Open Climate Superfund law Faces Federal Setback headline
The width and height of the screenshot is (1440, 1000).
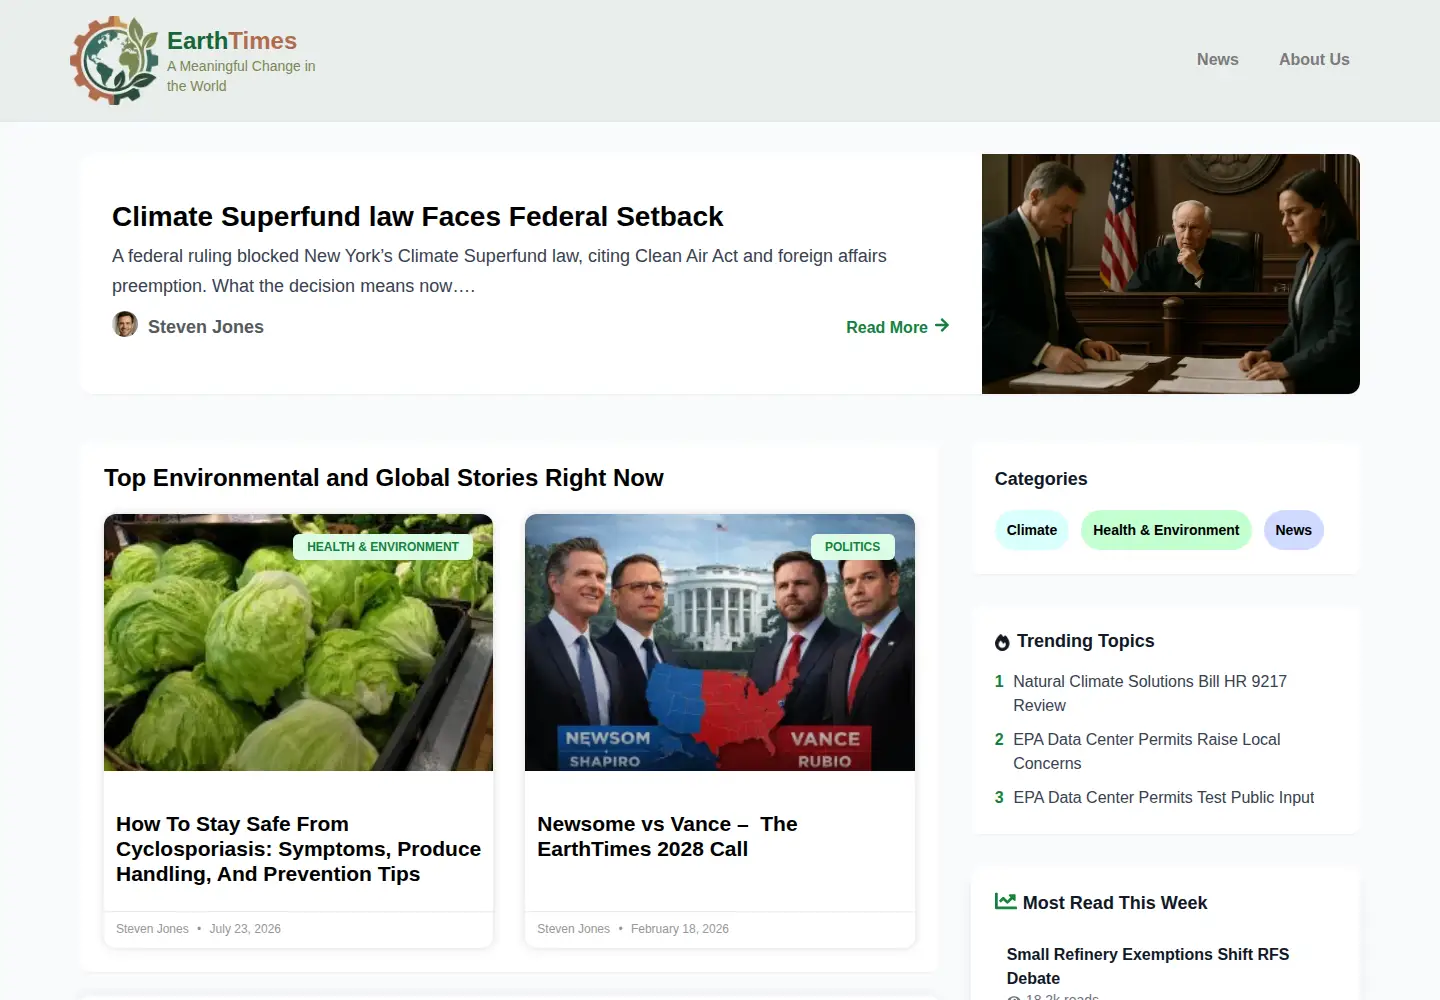pos(417,217)
